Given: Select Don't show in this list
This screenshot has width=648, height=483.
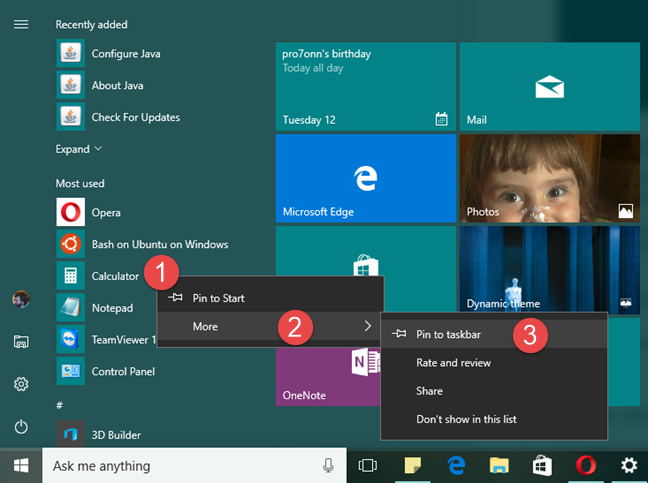Looking at the screenshot, I should coord(494,419).
